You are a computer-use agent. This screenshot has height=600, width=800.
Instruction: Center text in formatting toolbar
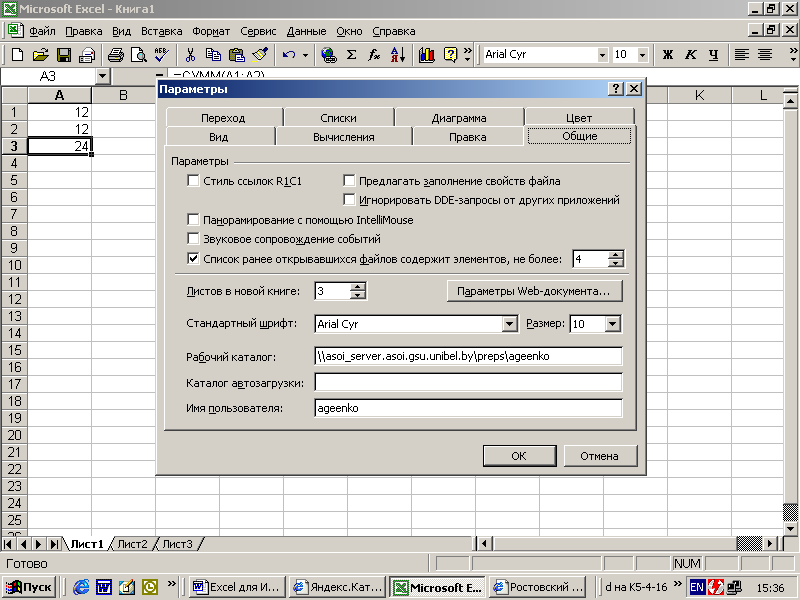(765, 54)
